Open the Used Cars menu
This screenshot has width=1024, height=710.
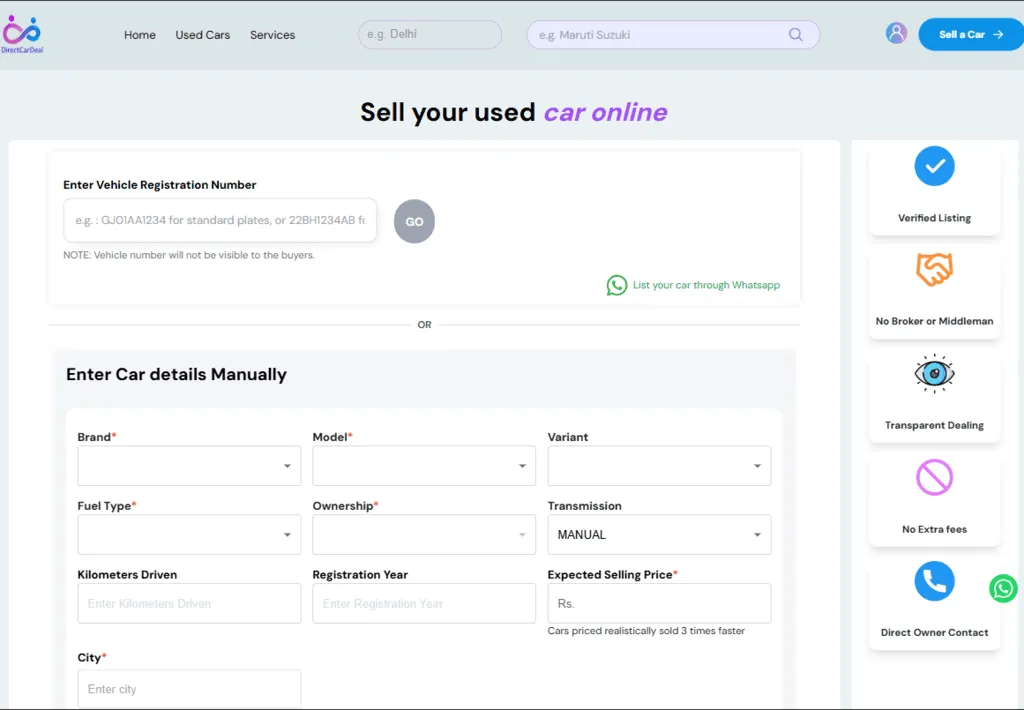[202, 35]
